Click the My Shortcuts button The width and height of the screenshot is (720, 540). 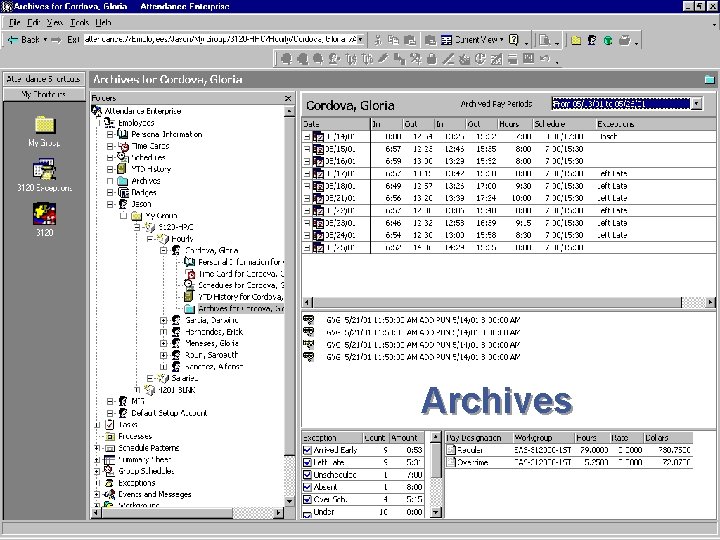click(x=44, y=94)
